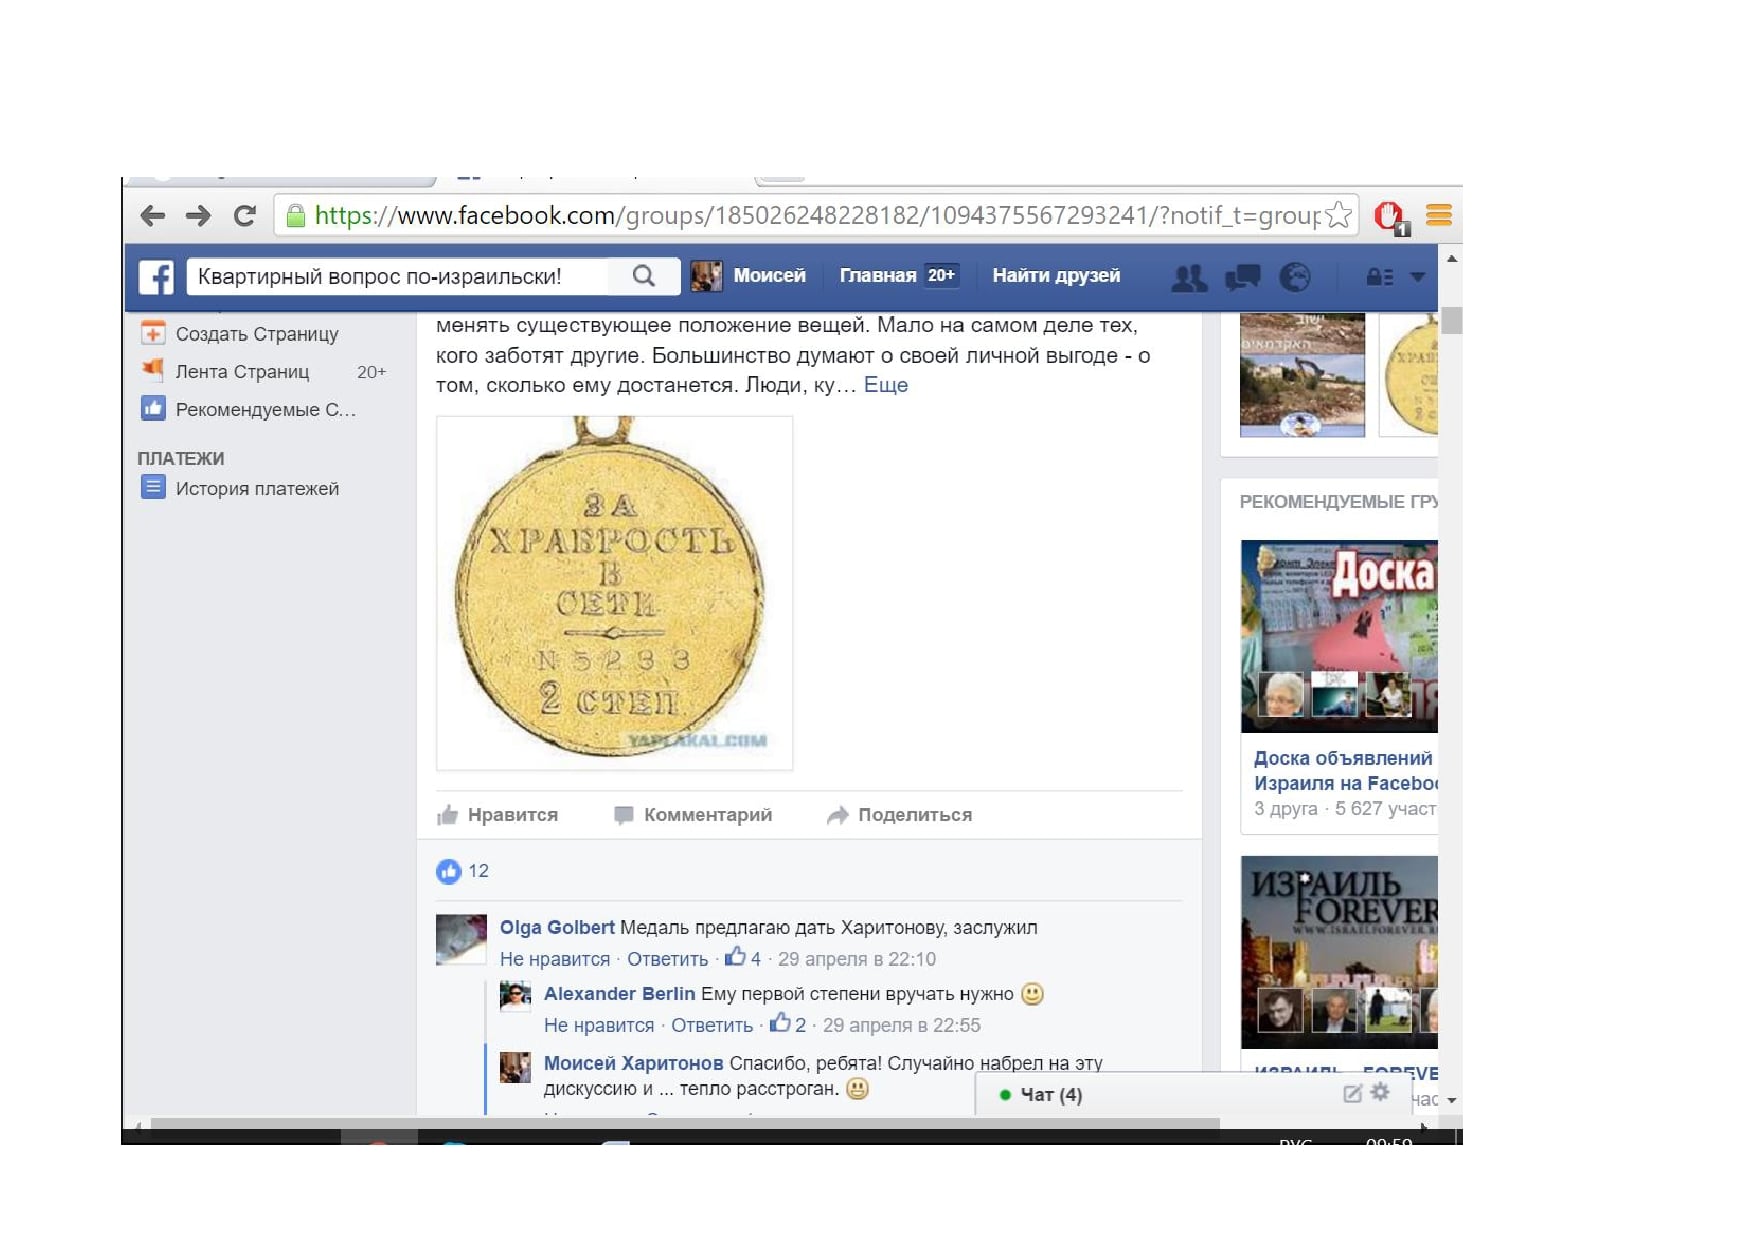
Task: Expand the account dropdown arrow
Action: pos(1417,277)
